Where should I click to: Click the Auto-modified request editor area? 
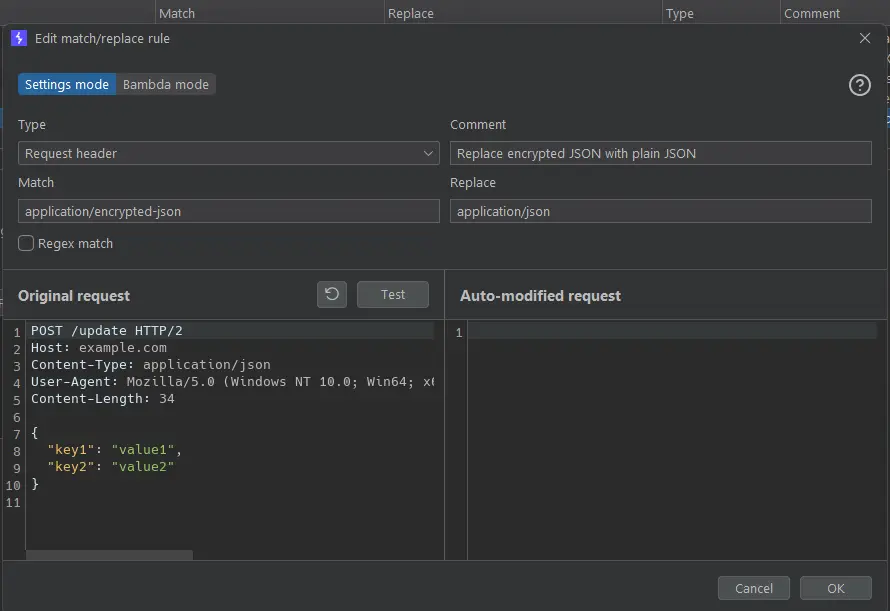[x=673, y=440]
